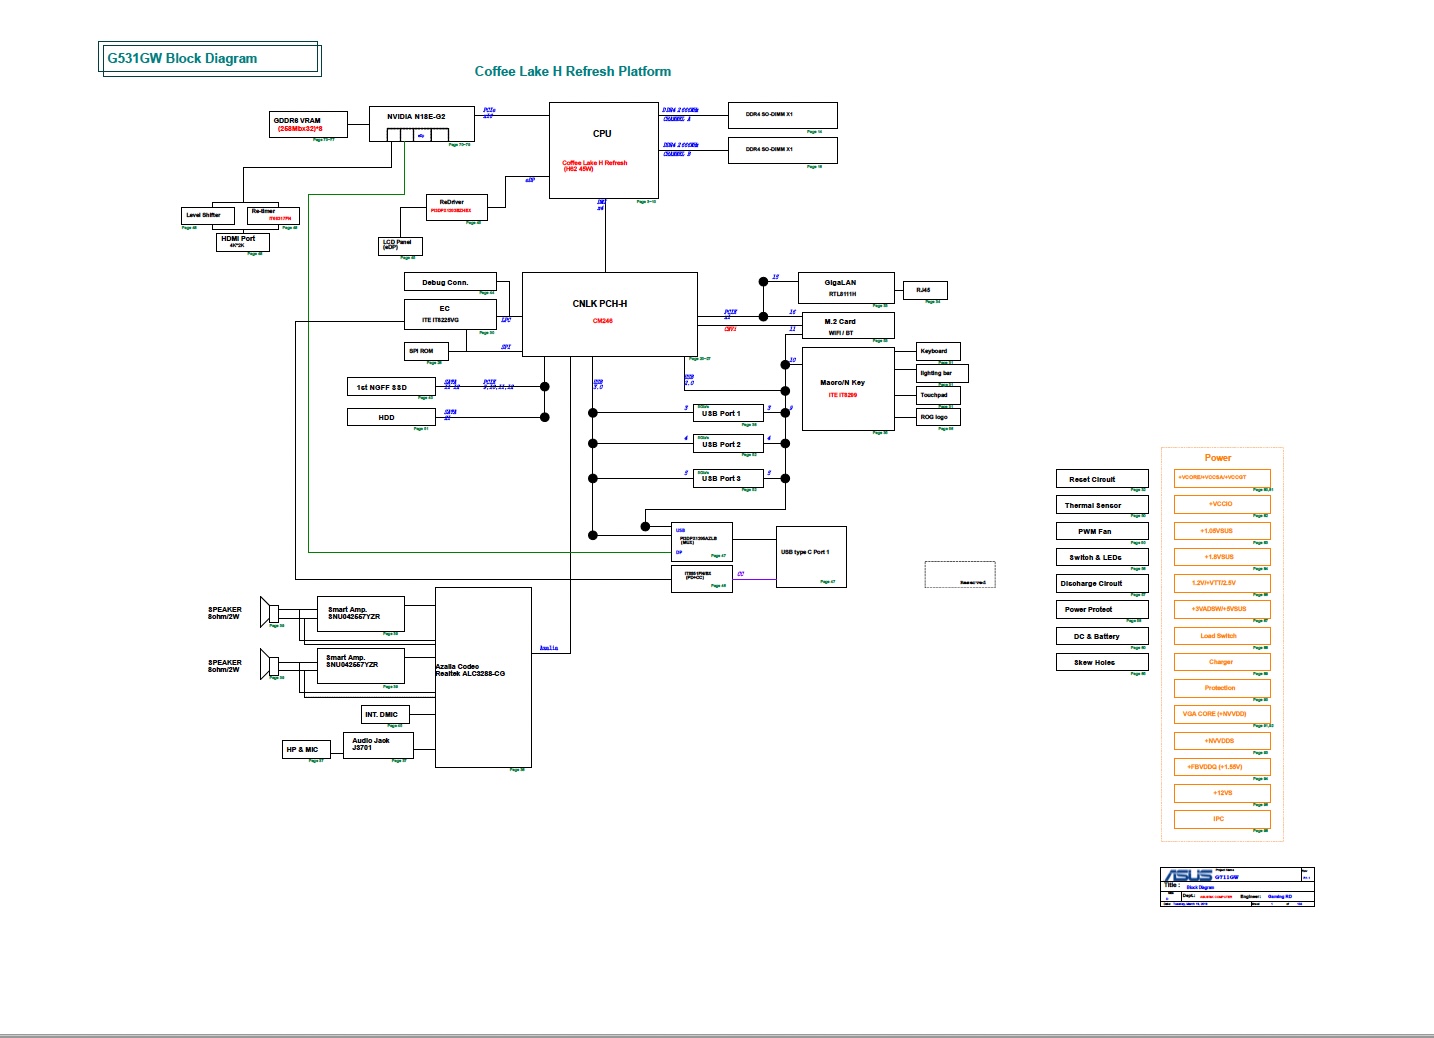Select the Reset Circuit block

click(x=1102, y=479)
